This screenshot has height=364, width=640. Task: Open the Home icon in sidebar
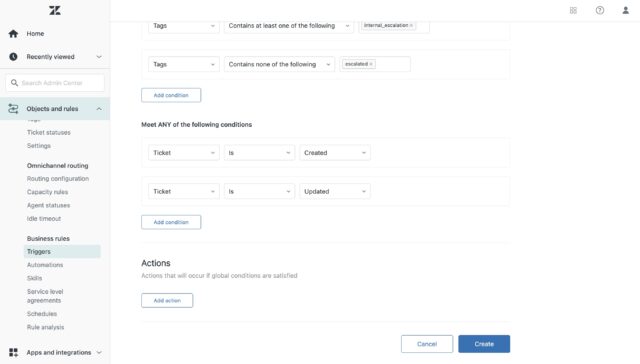(x=13, y=34)
